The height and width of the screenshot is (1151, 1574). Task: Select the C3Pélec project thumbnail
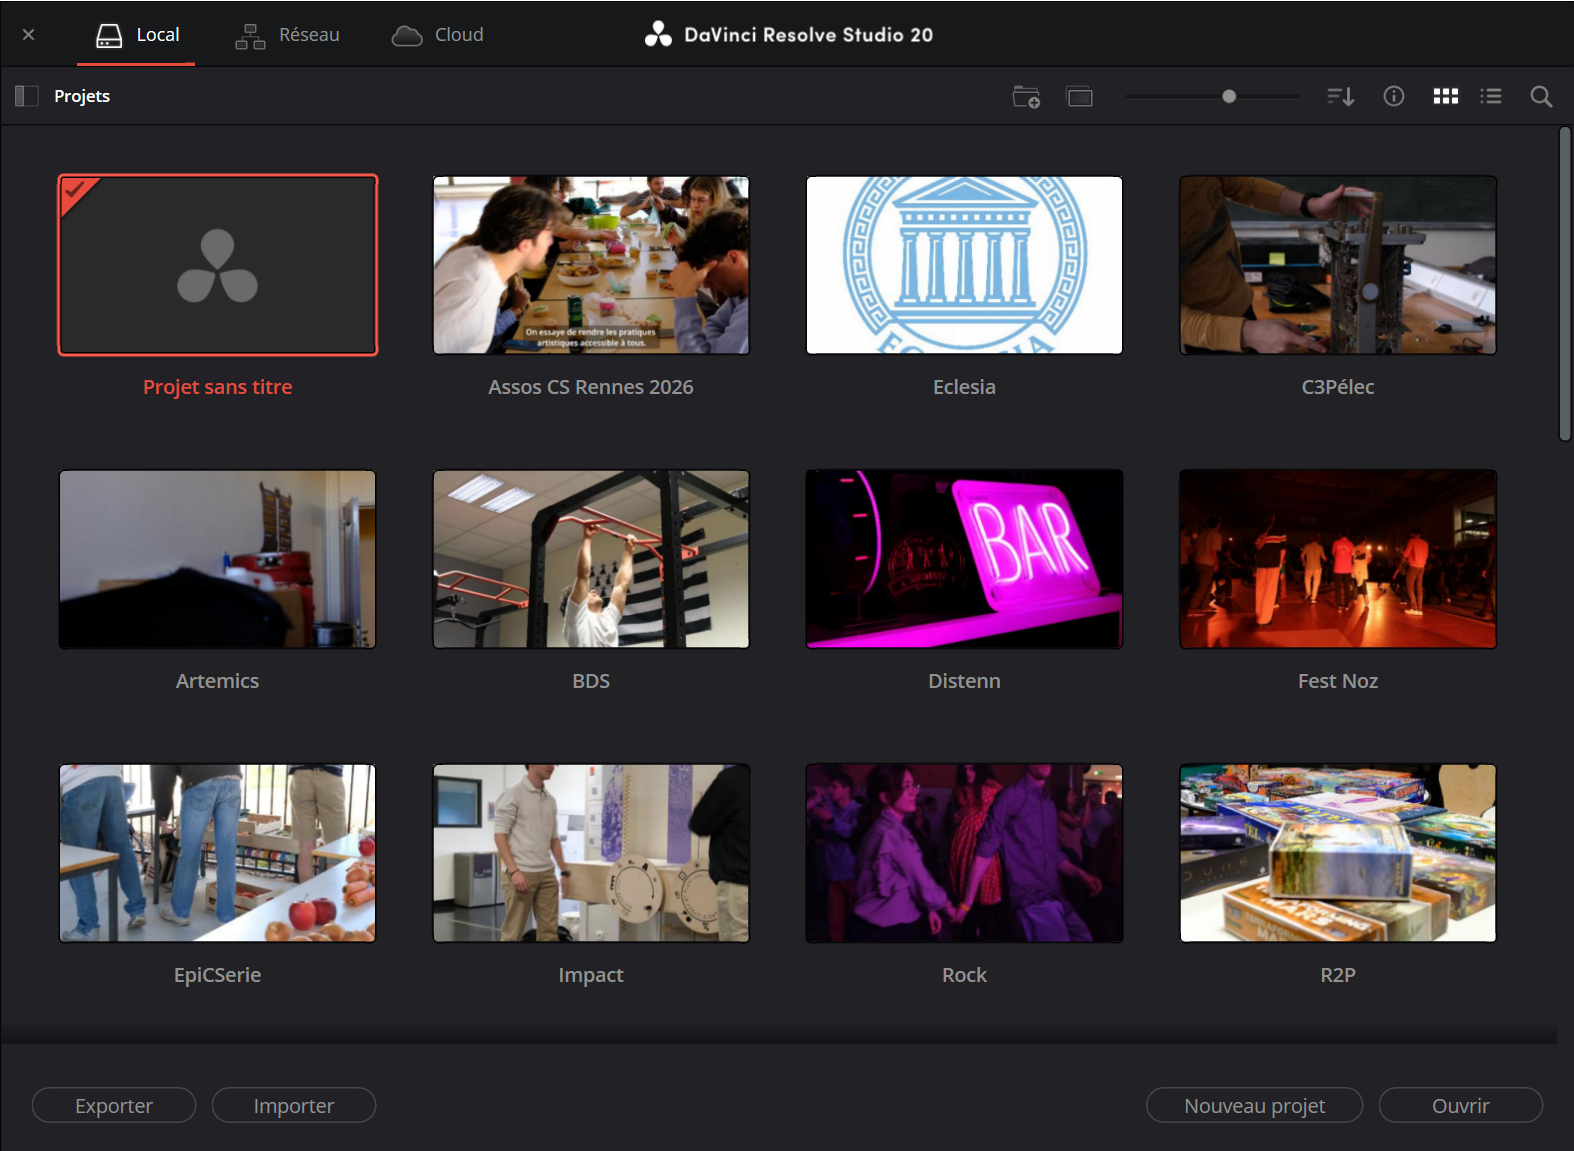1338,265
